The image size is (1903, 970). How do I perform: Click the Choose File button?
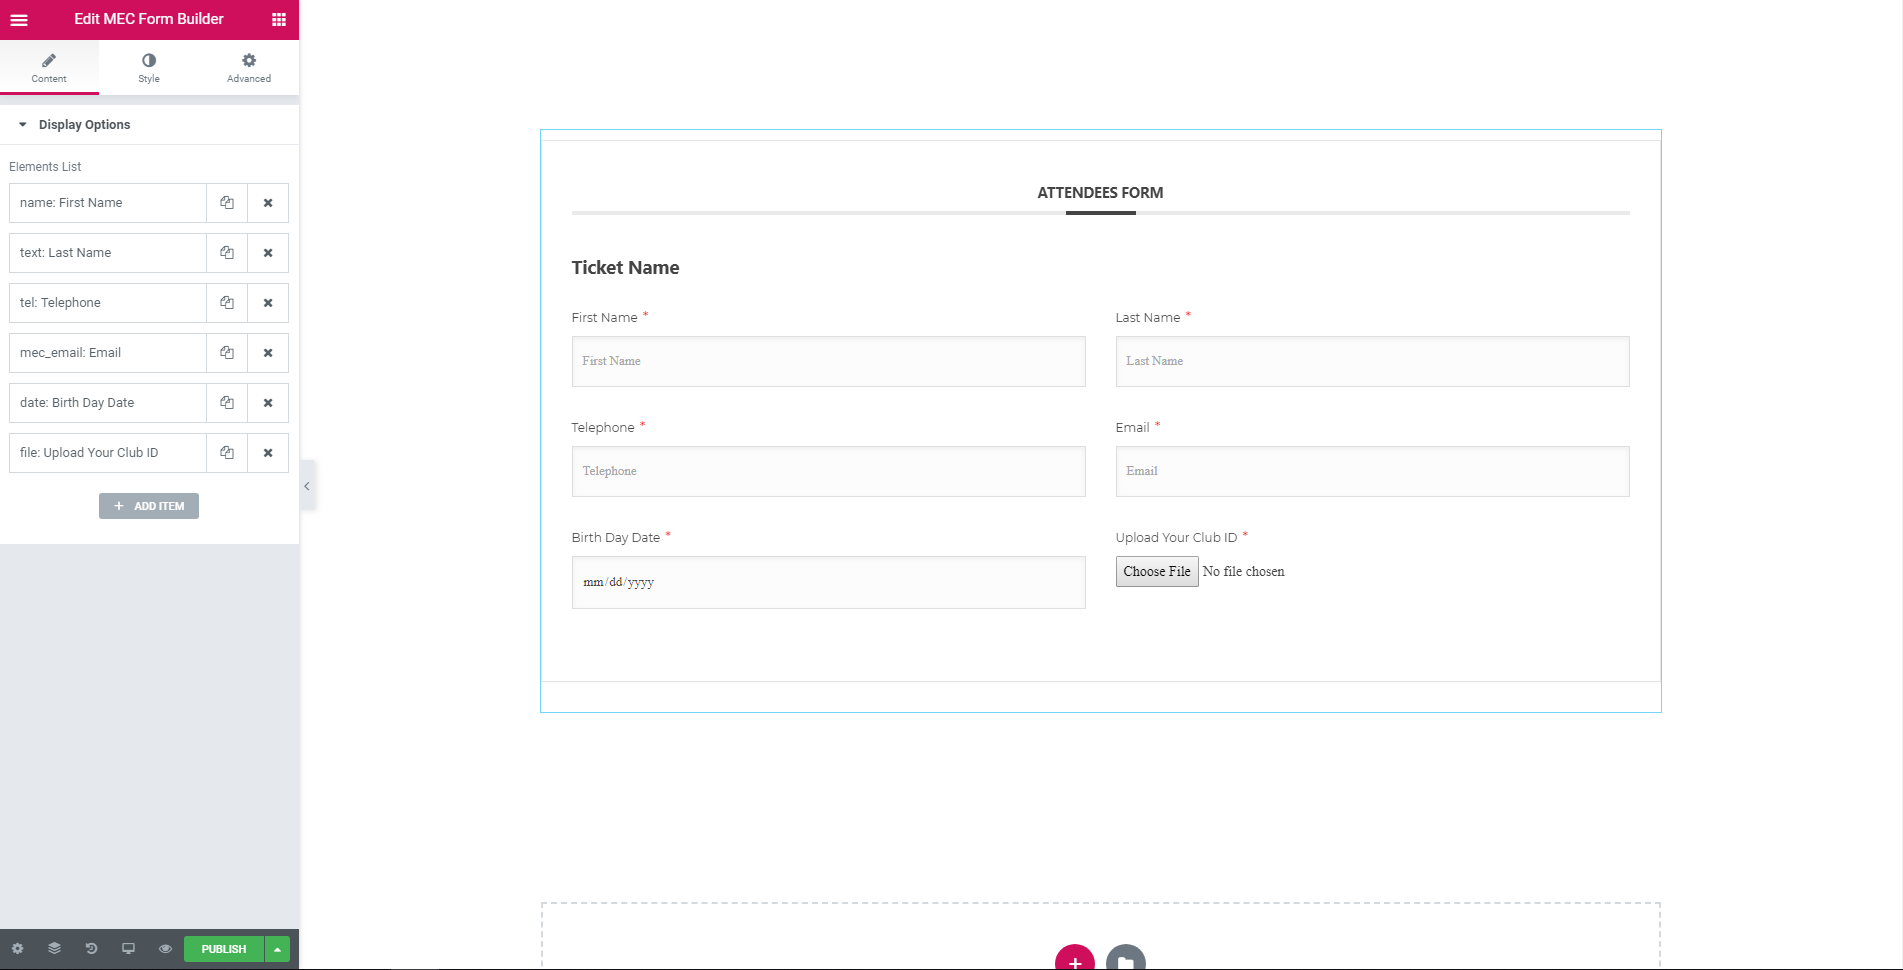click(x=1157, y=571)
